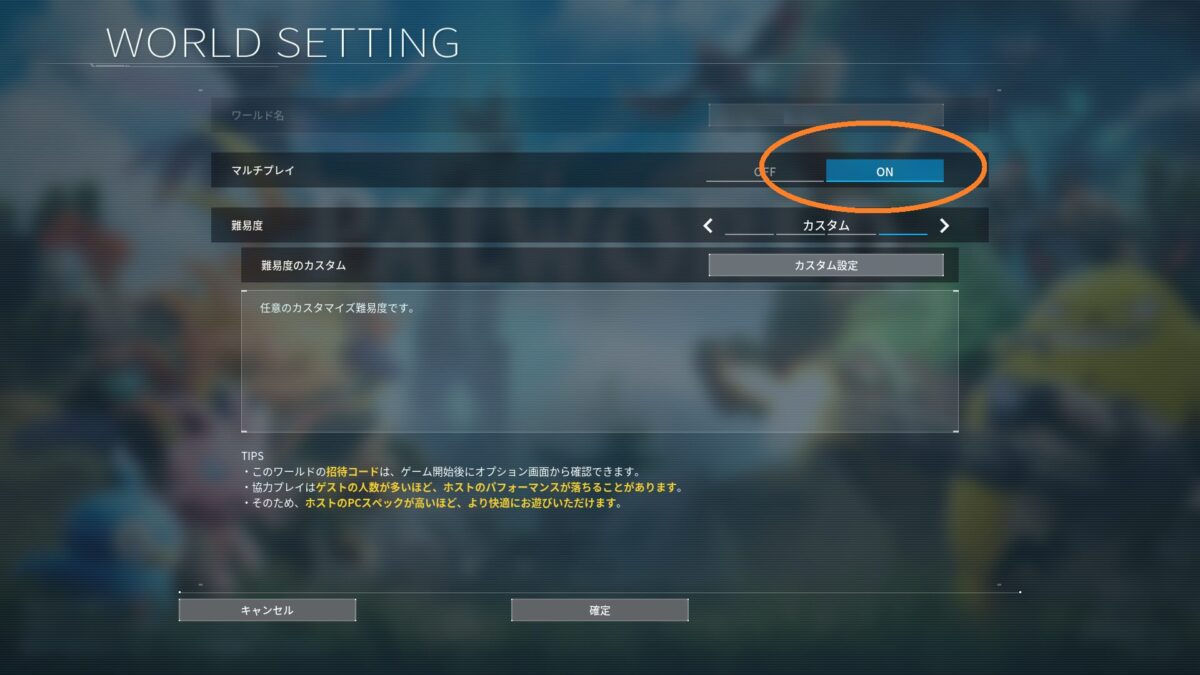Confirm settings with the 確定 button
Screen dimensions: 1200x675
click(600, 610)
